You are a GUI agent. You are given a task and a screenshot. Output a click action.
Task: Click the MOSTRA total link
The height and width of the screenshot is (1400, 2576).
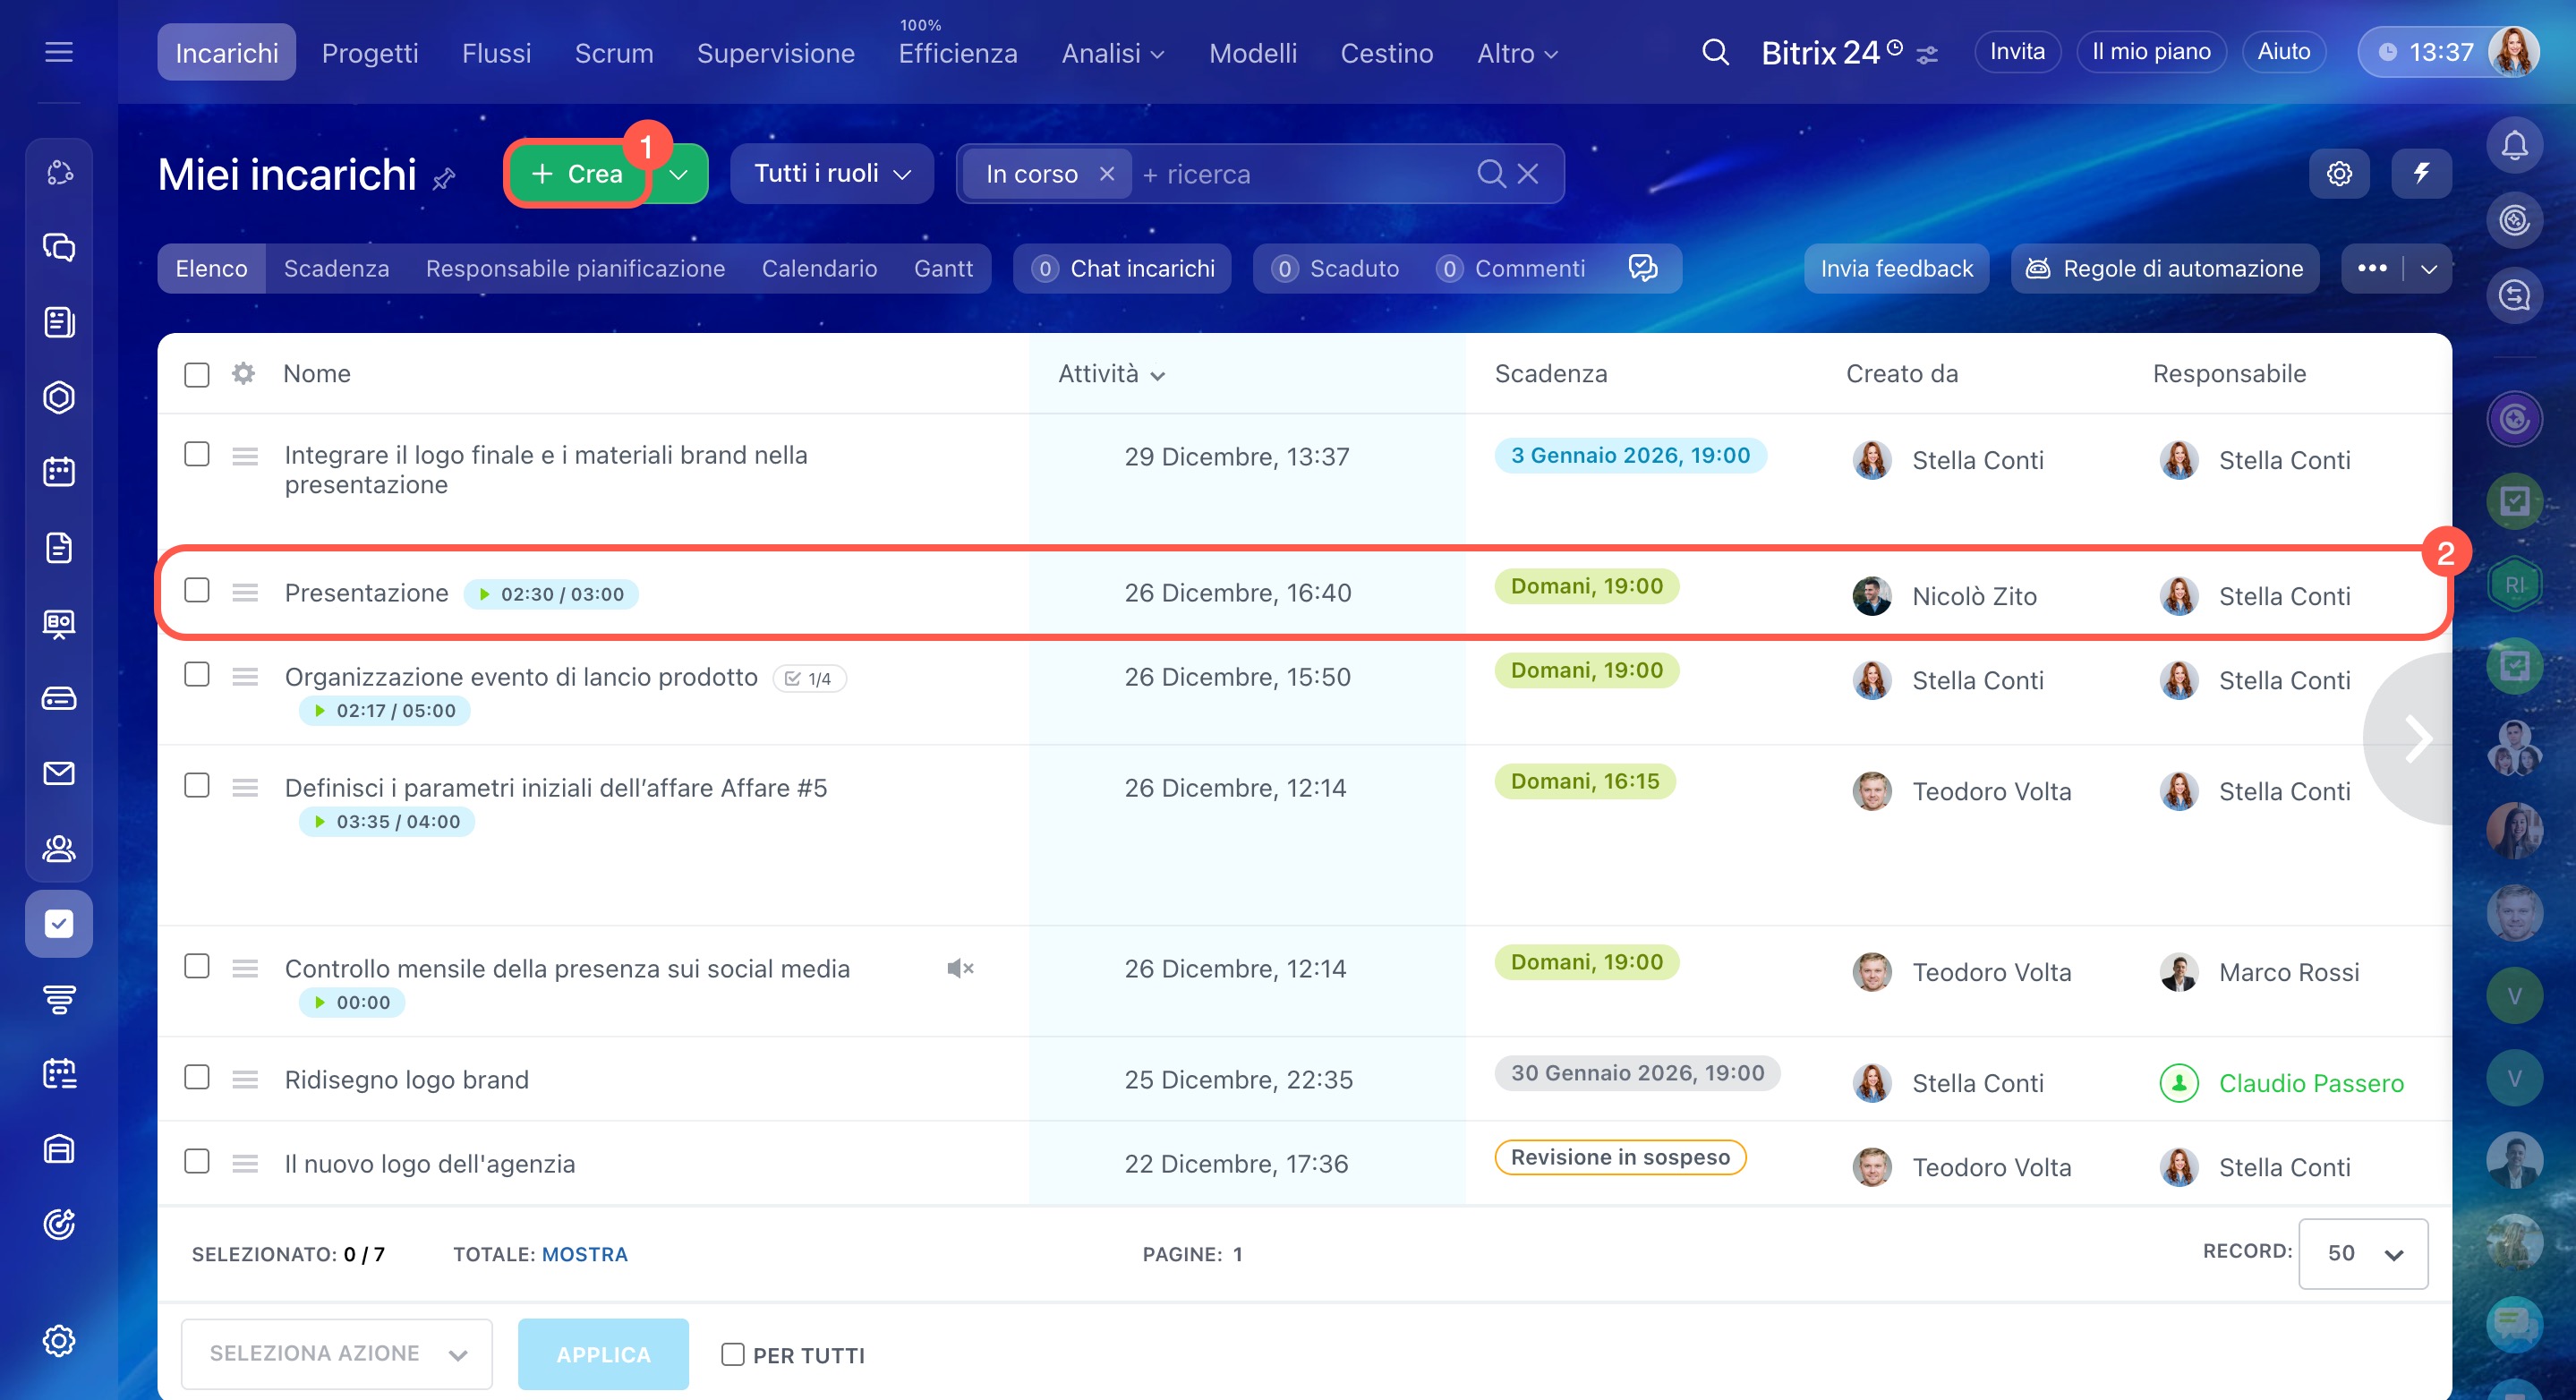click(584, 1254)
